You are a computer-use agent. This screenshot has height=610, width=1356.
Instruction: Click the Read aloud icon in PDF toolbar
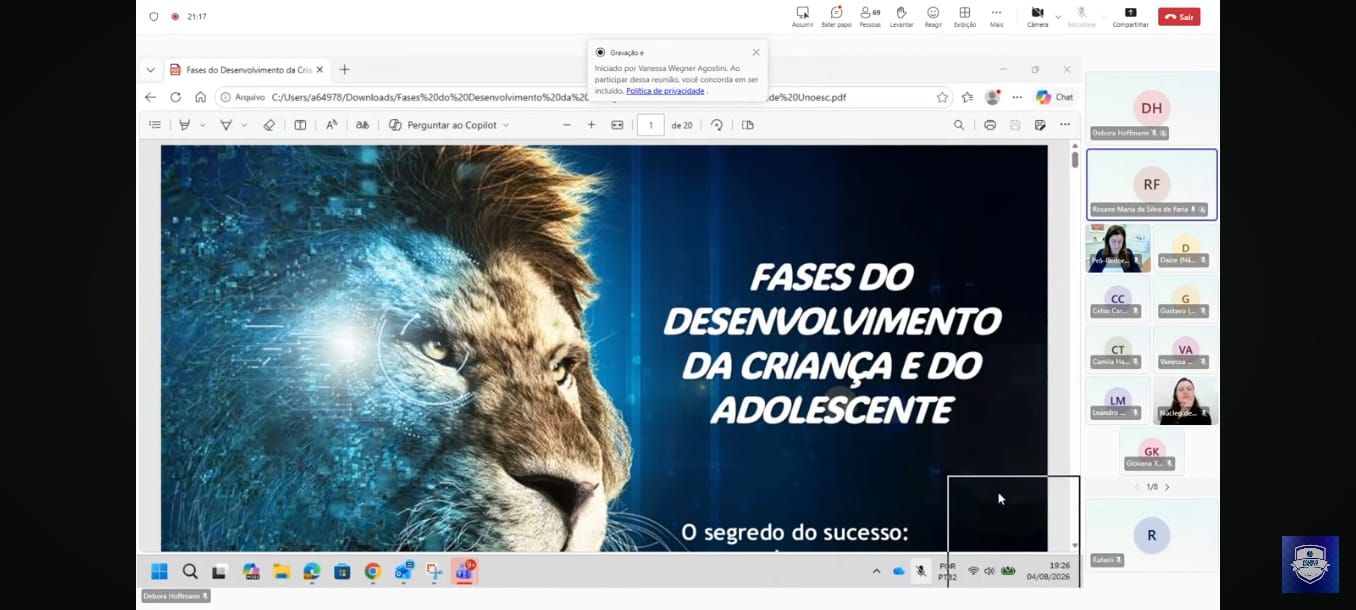pyautogui.click(x=331, y=125)
